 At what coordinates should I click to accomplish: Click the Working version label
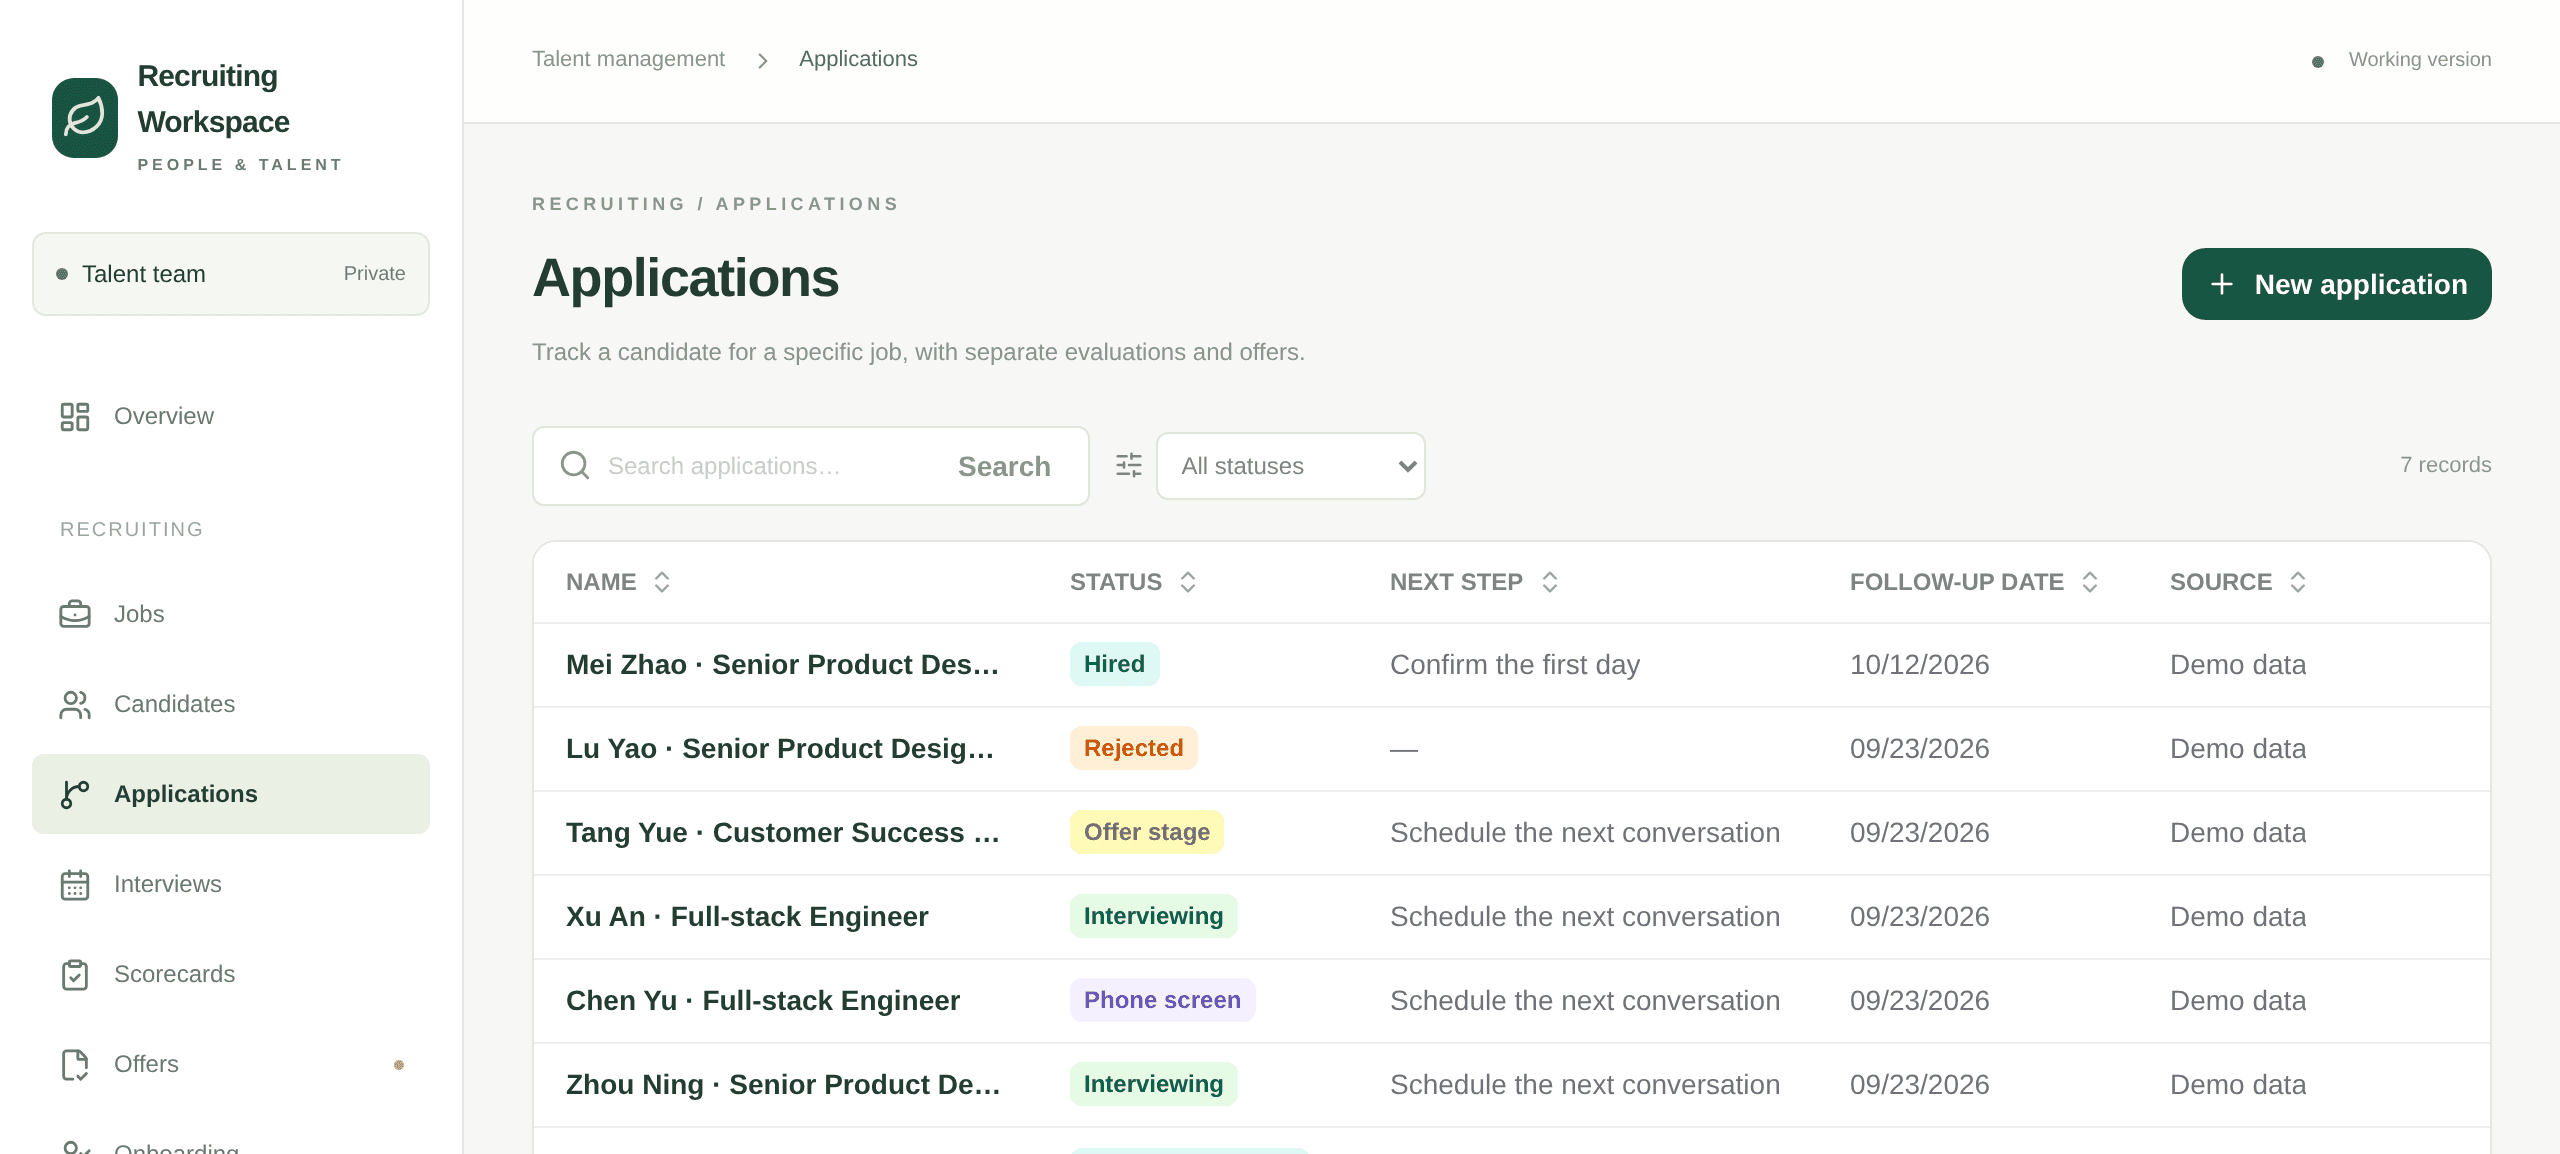pos(2420,59)
